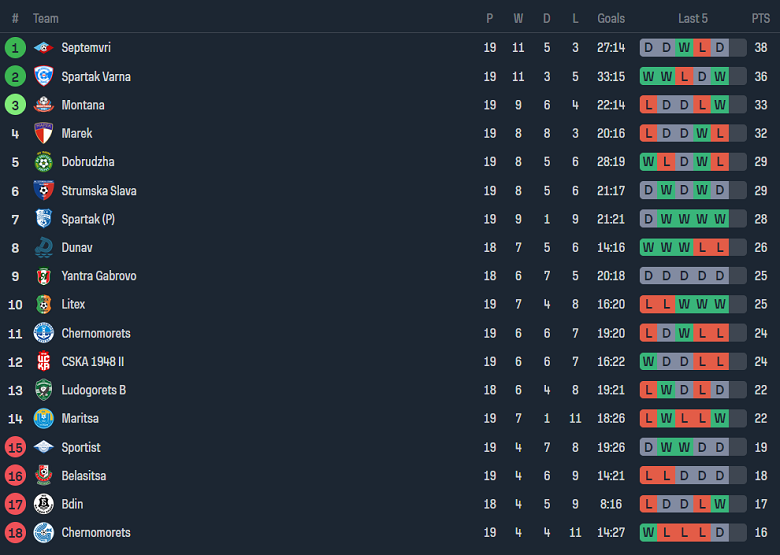Viewport: 780px width, 555px height.
Task: Click the Dobrudzha green crest
Action: pos(43,162)
